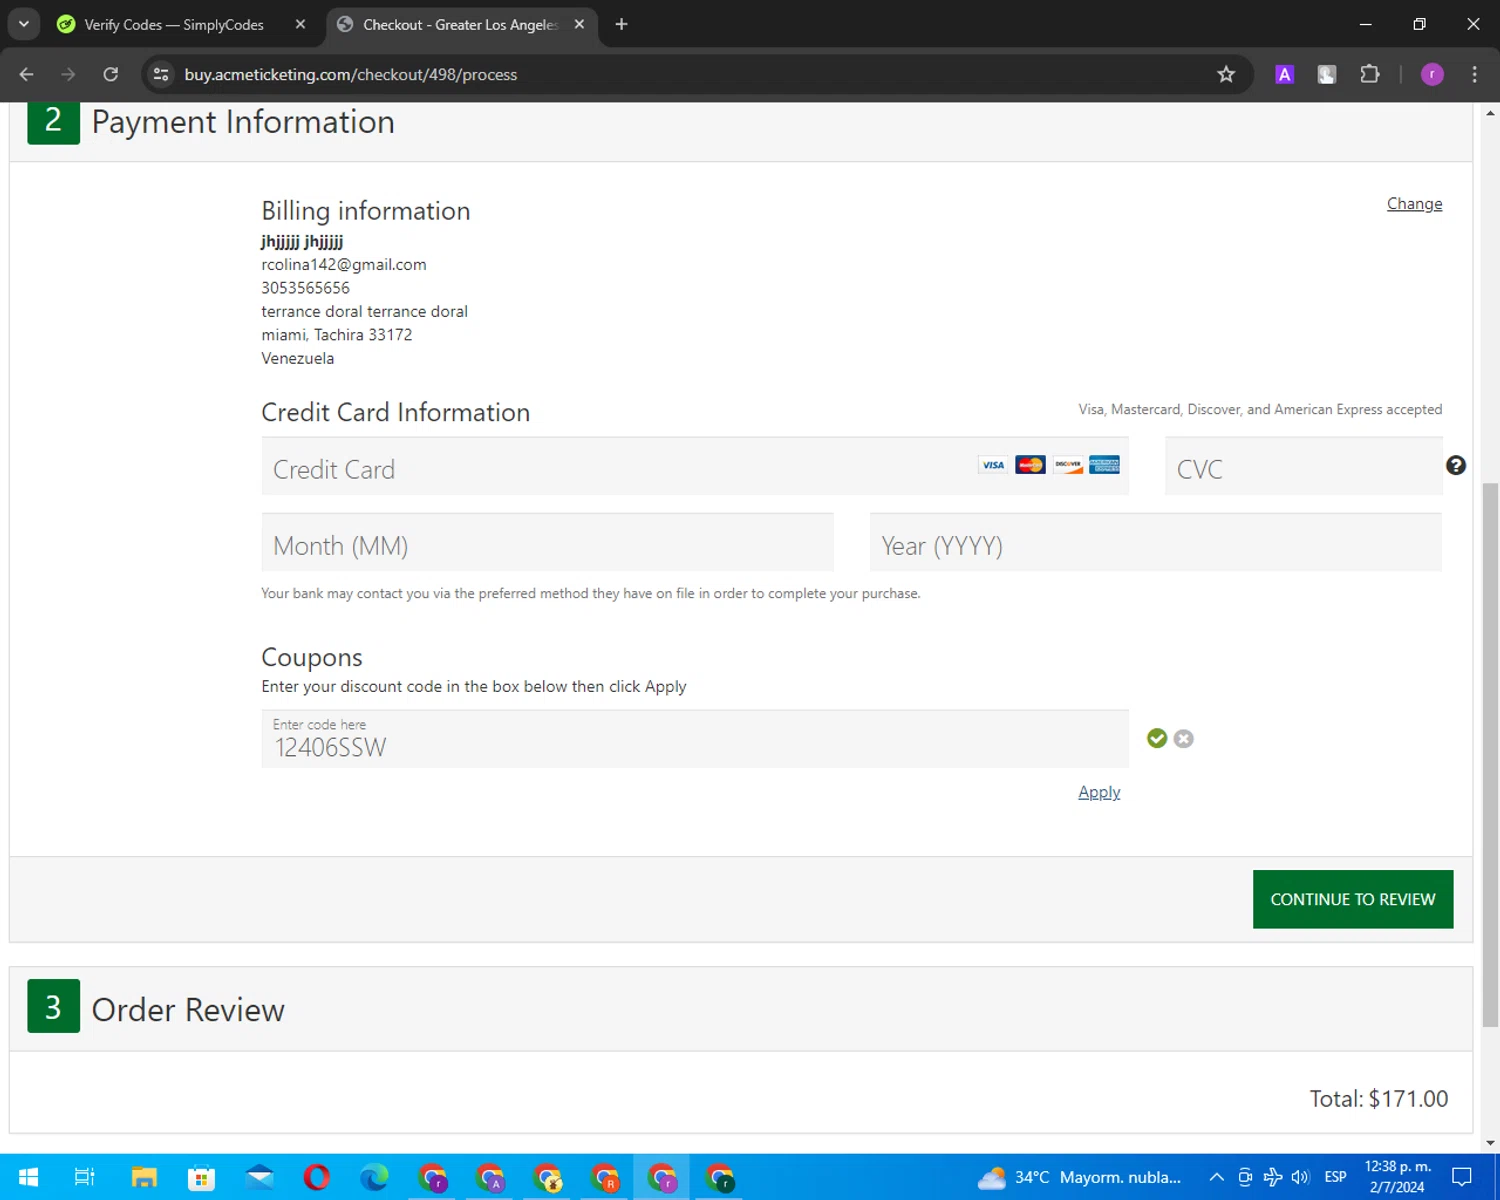The width and height of the screenshot is (1500, 1200).
Task: Open a new browser tab
Action: pyautogui.click(x=621, y=24)
